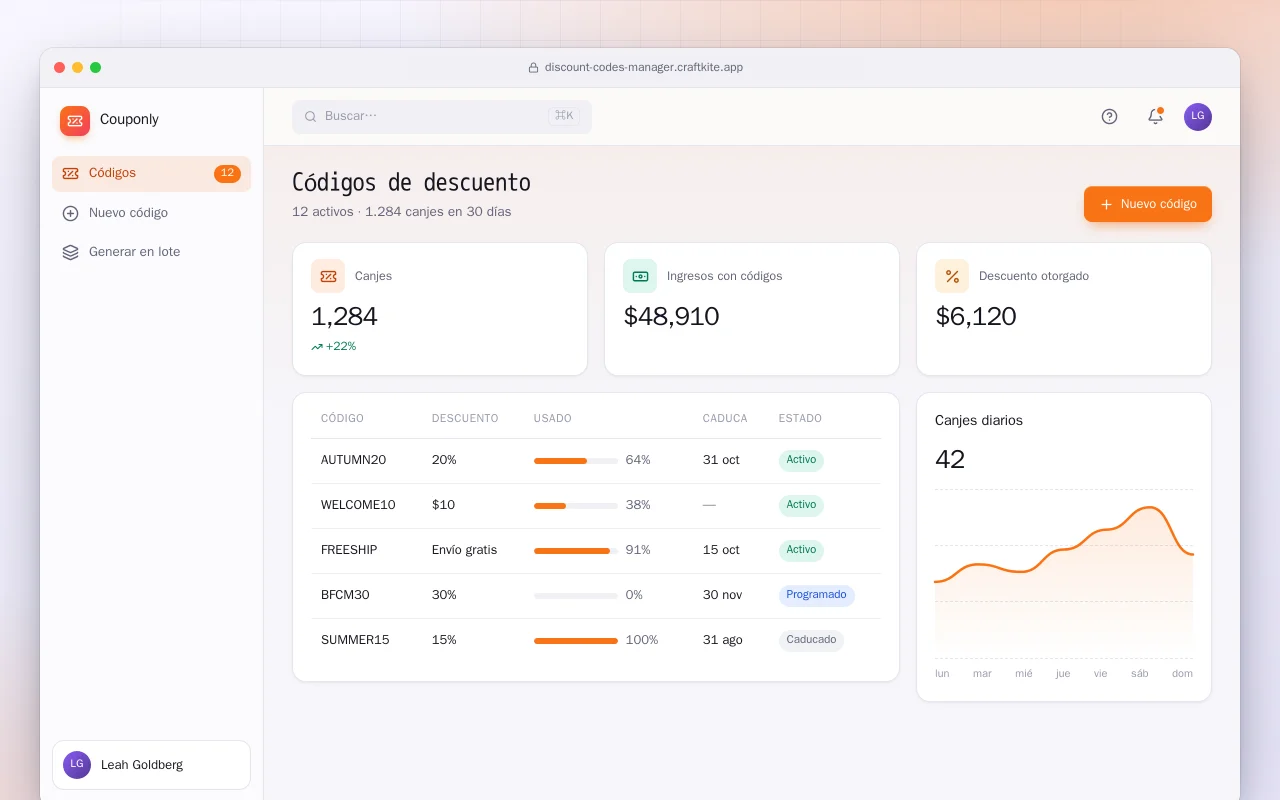
Task: Click the Canjes ticket card icon
Action: tap(328, 276)
